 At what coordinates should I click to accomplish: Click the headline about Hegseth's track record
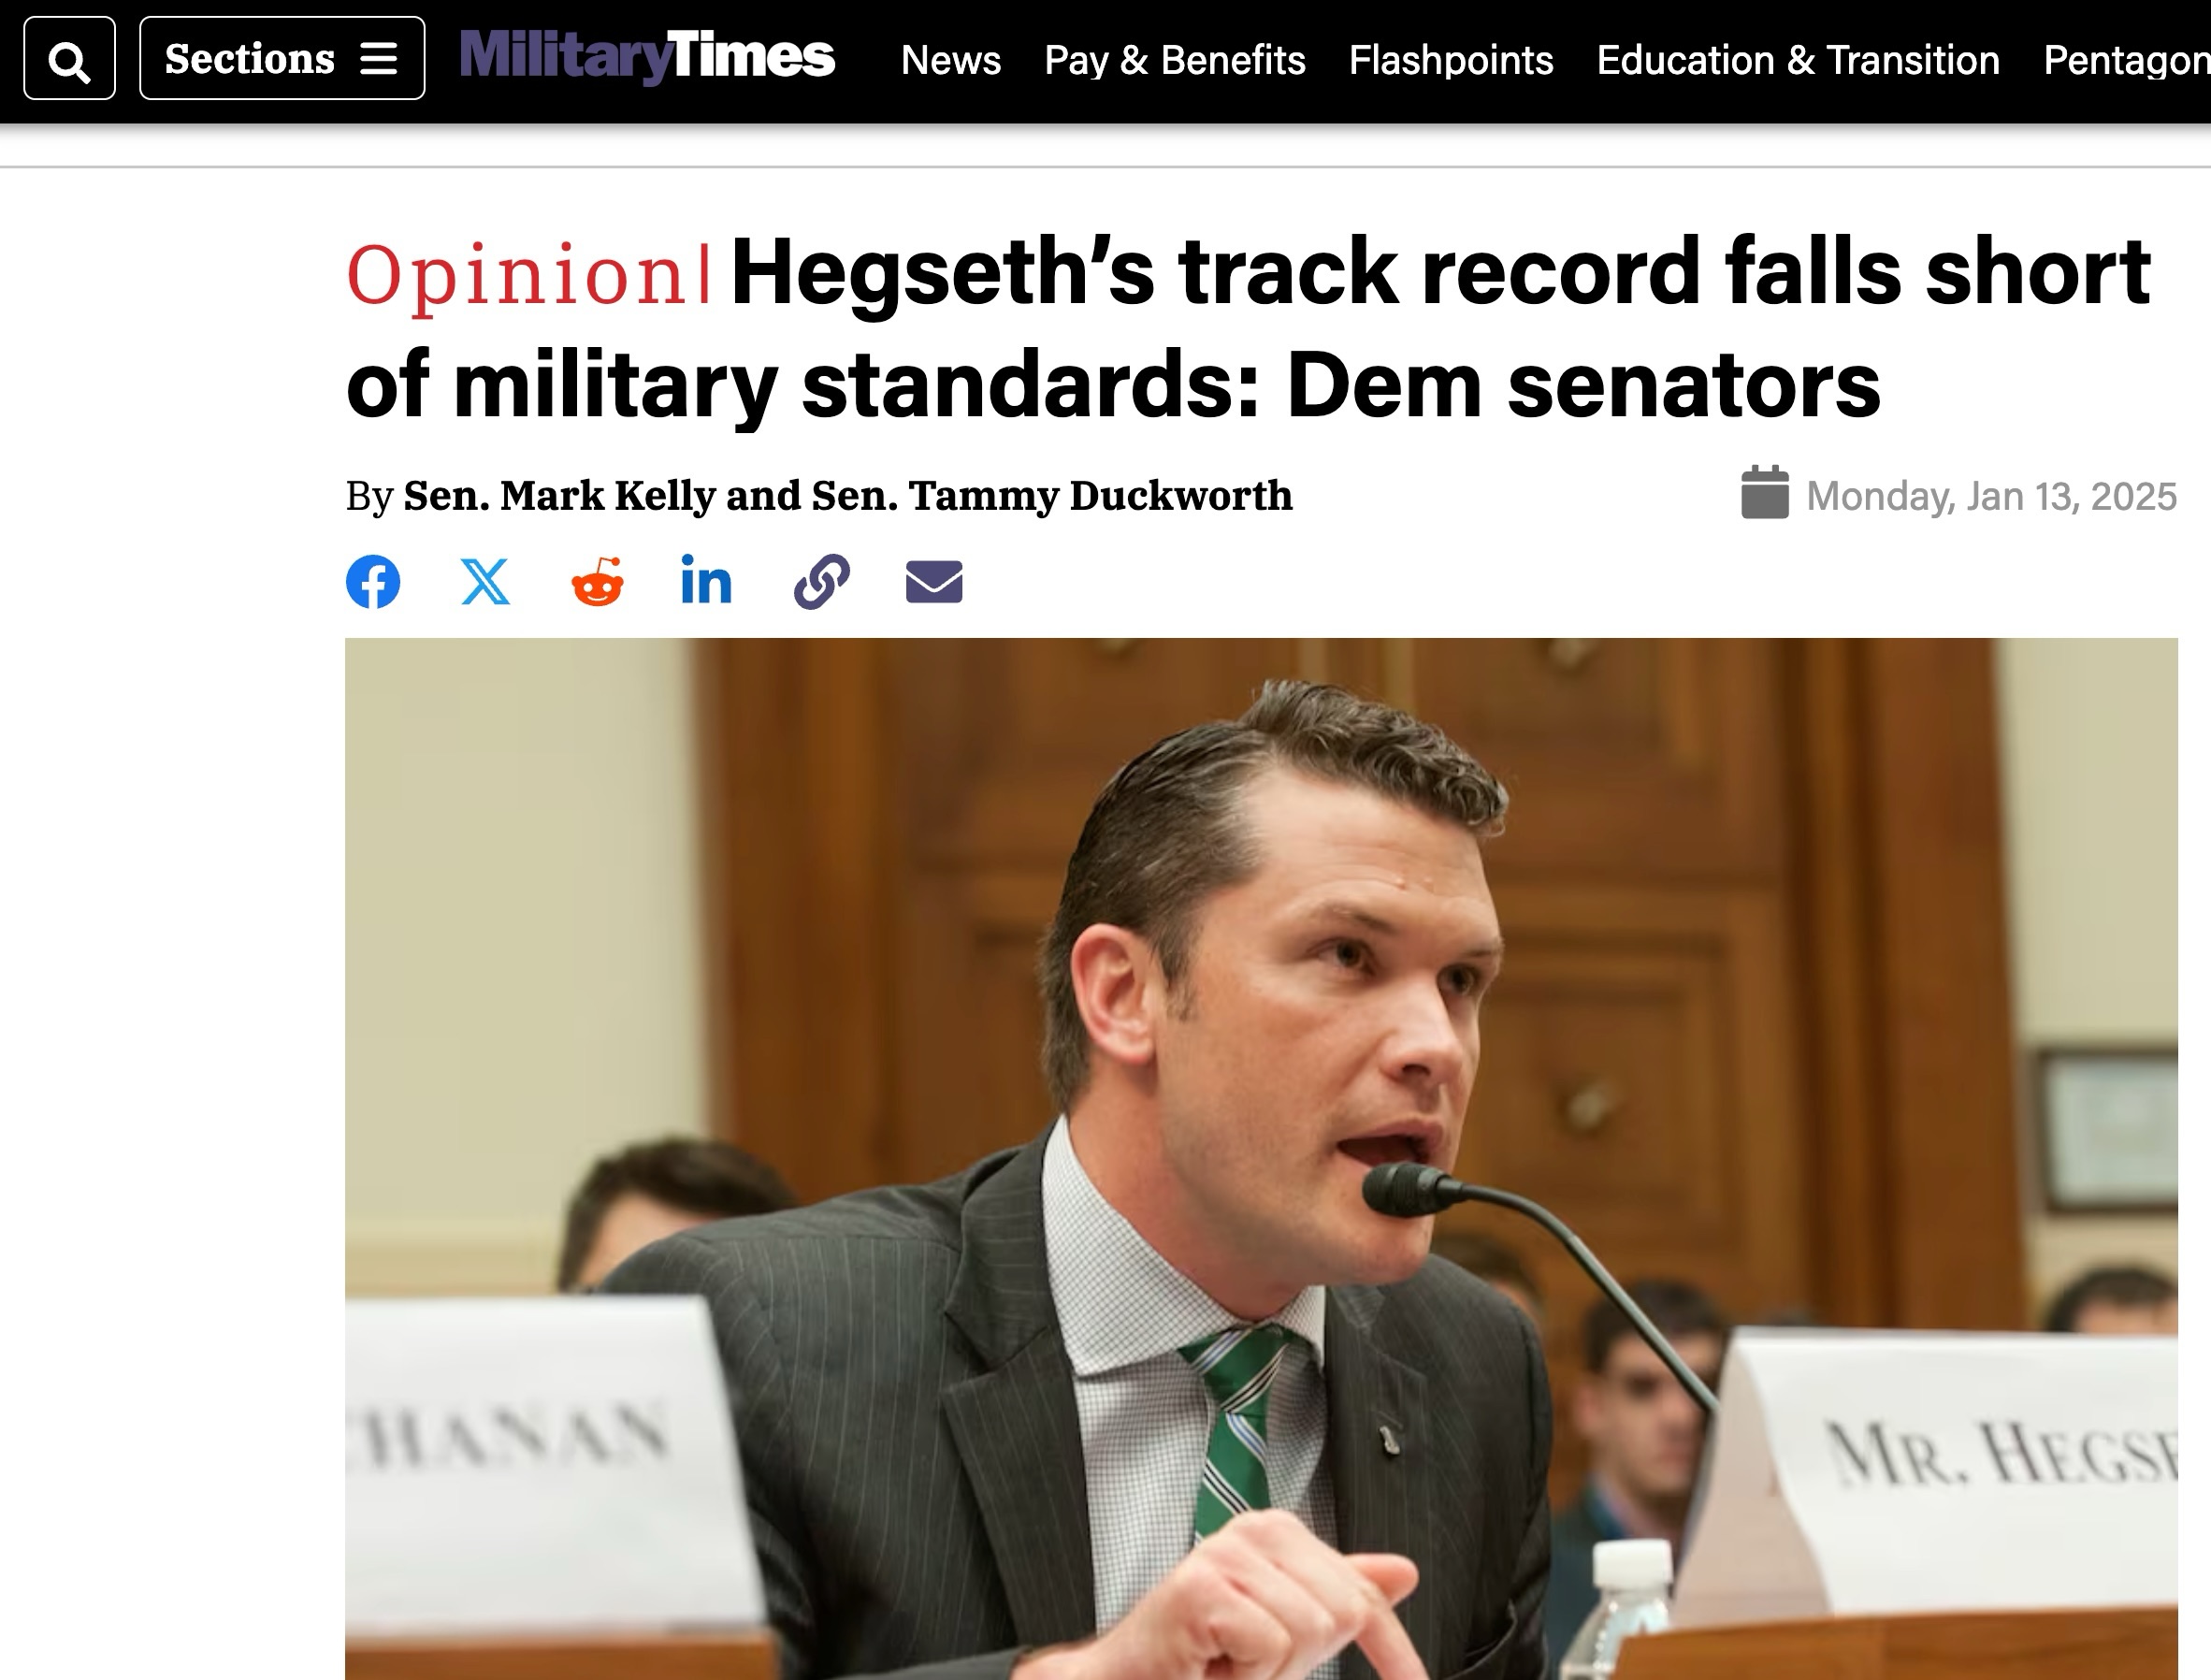[1248, 328]
